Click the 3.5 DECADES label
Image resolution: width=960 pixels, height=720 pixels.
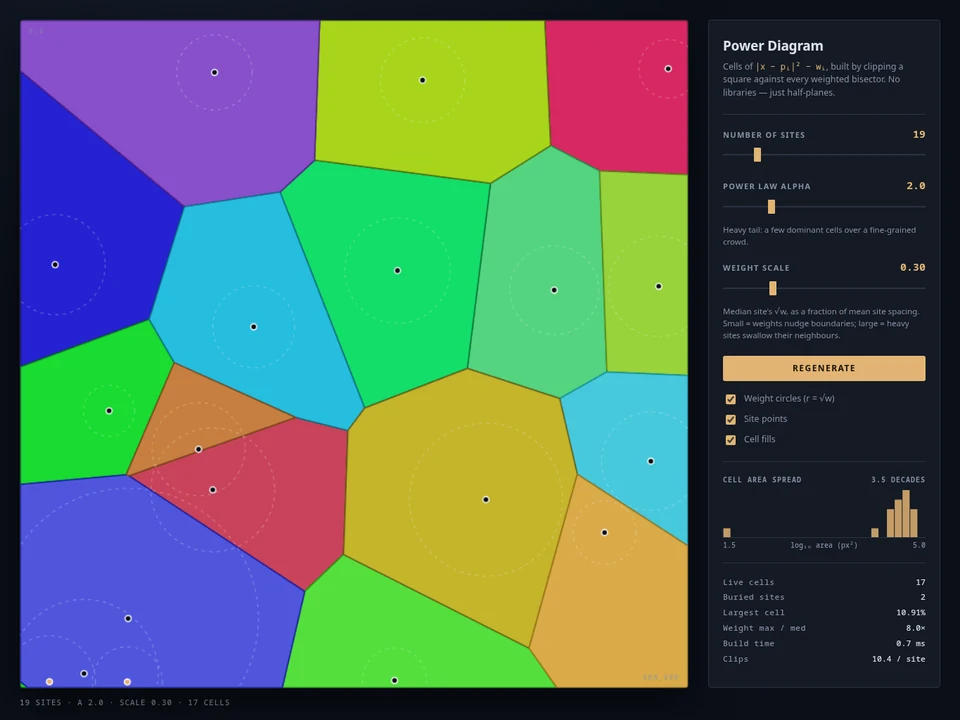(x=898, y=479)
